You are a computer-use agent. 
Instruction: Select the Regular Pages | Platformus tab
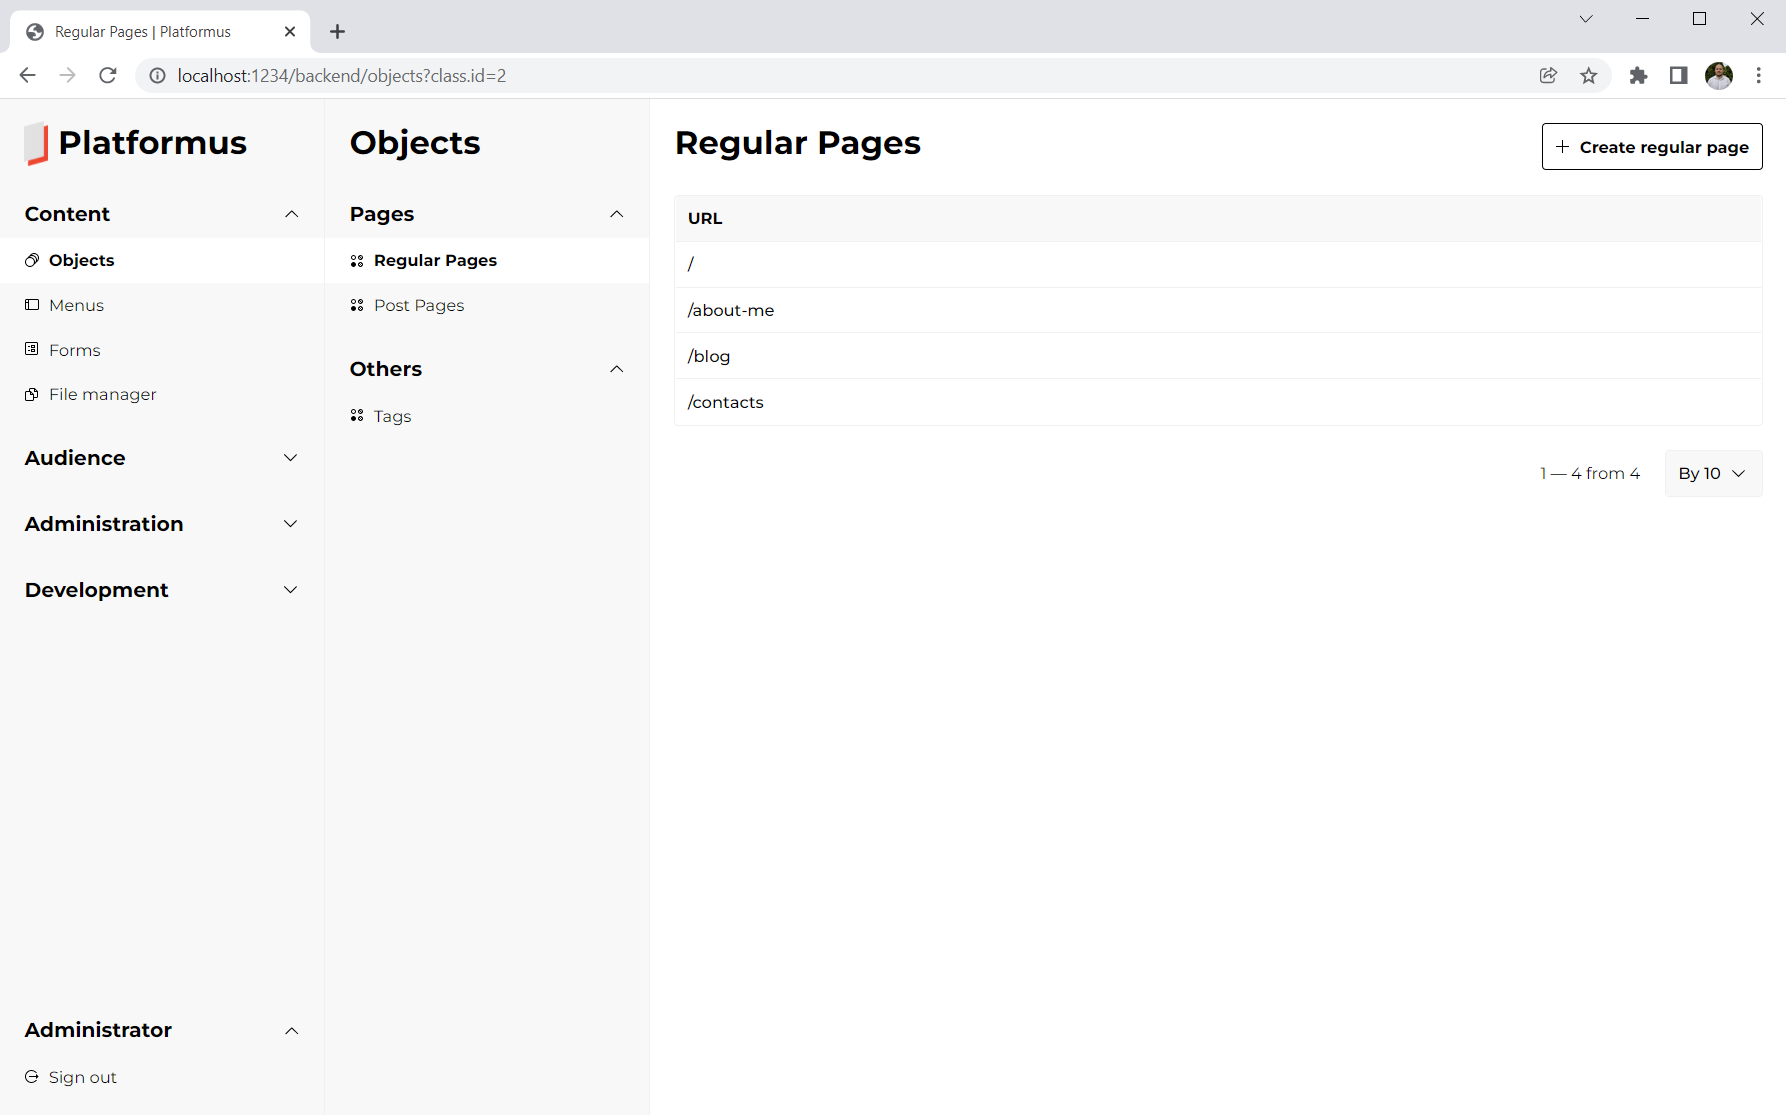point(160,32)
